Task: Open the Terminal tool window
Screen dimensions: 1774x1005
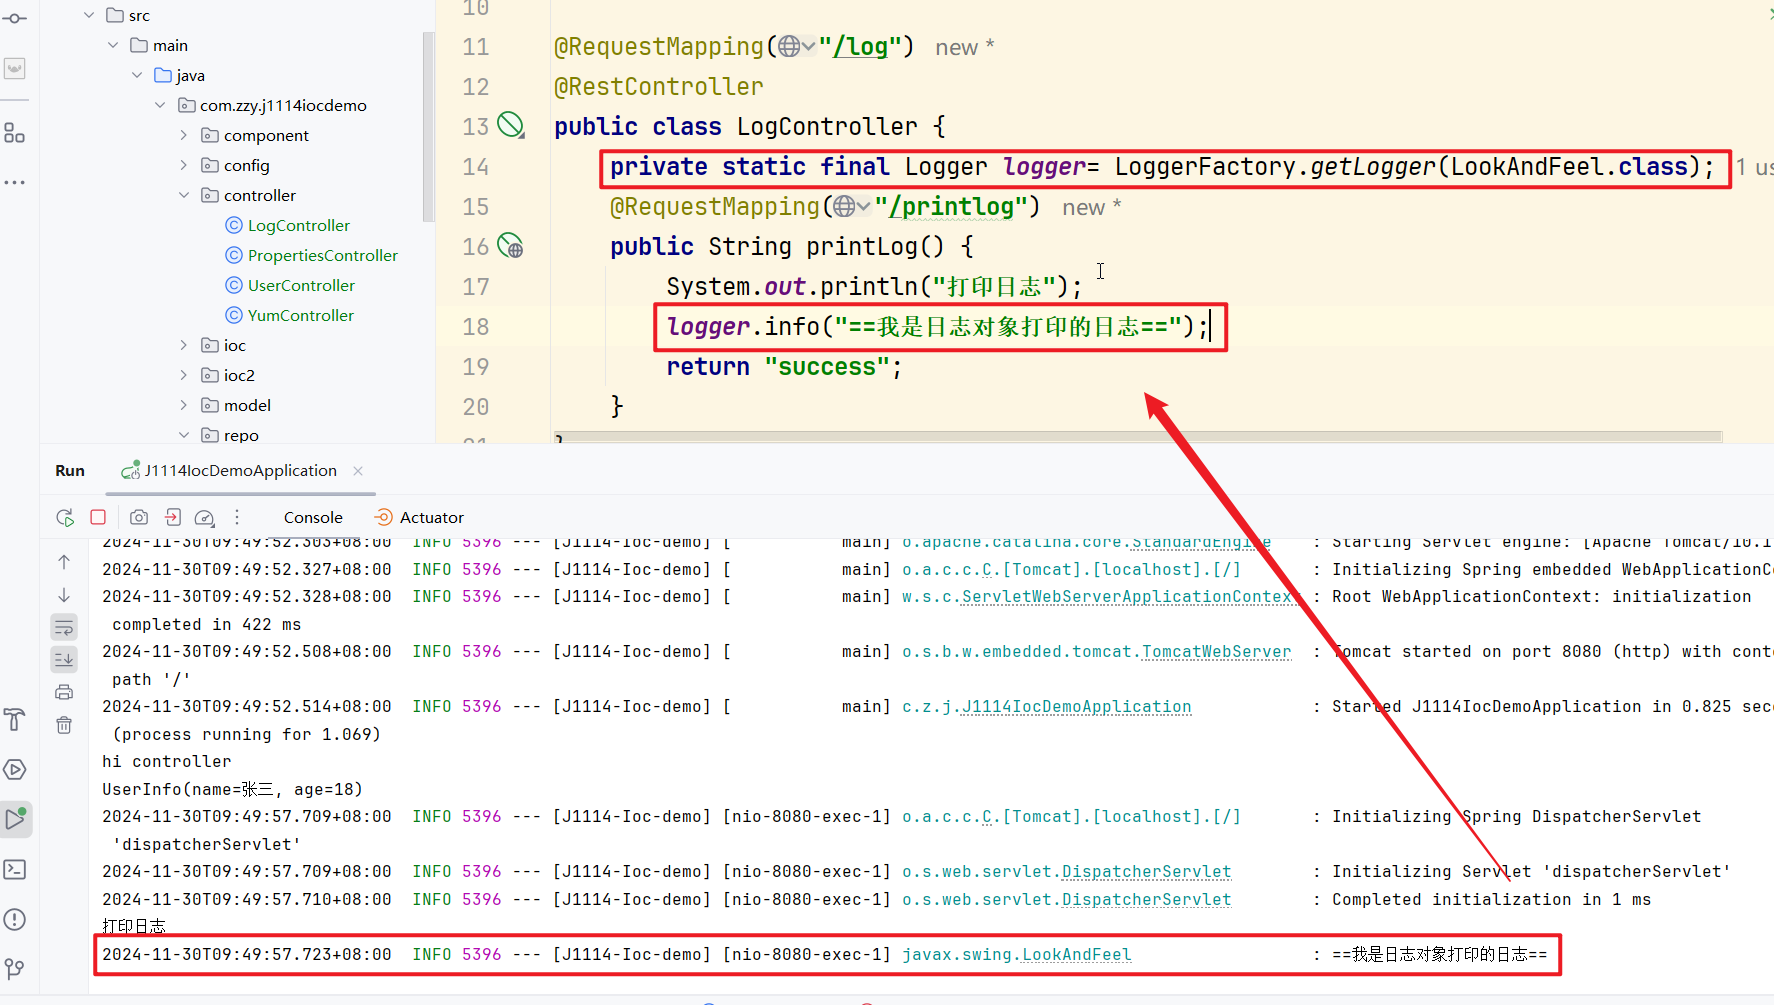Action: [x=15, y=869]
